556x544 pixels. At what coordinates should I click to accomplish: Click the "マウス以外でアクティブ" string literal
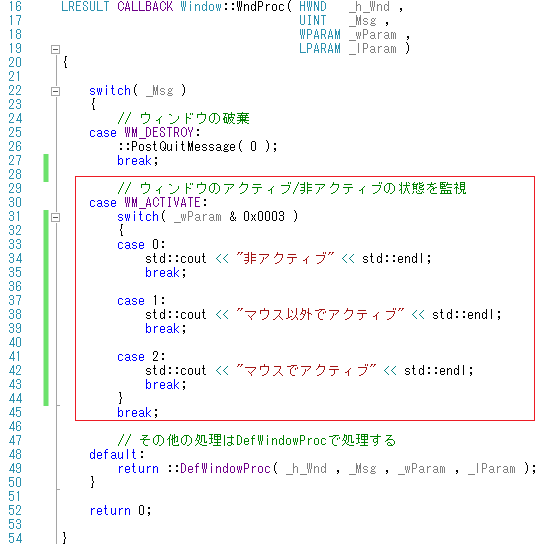[x=320, y=315]
